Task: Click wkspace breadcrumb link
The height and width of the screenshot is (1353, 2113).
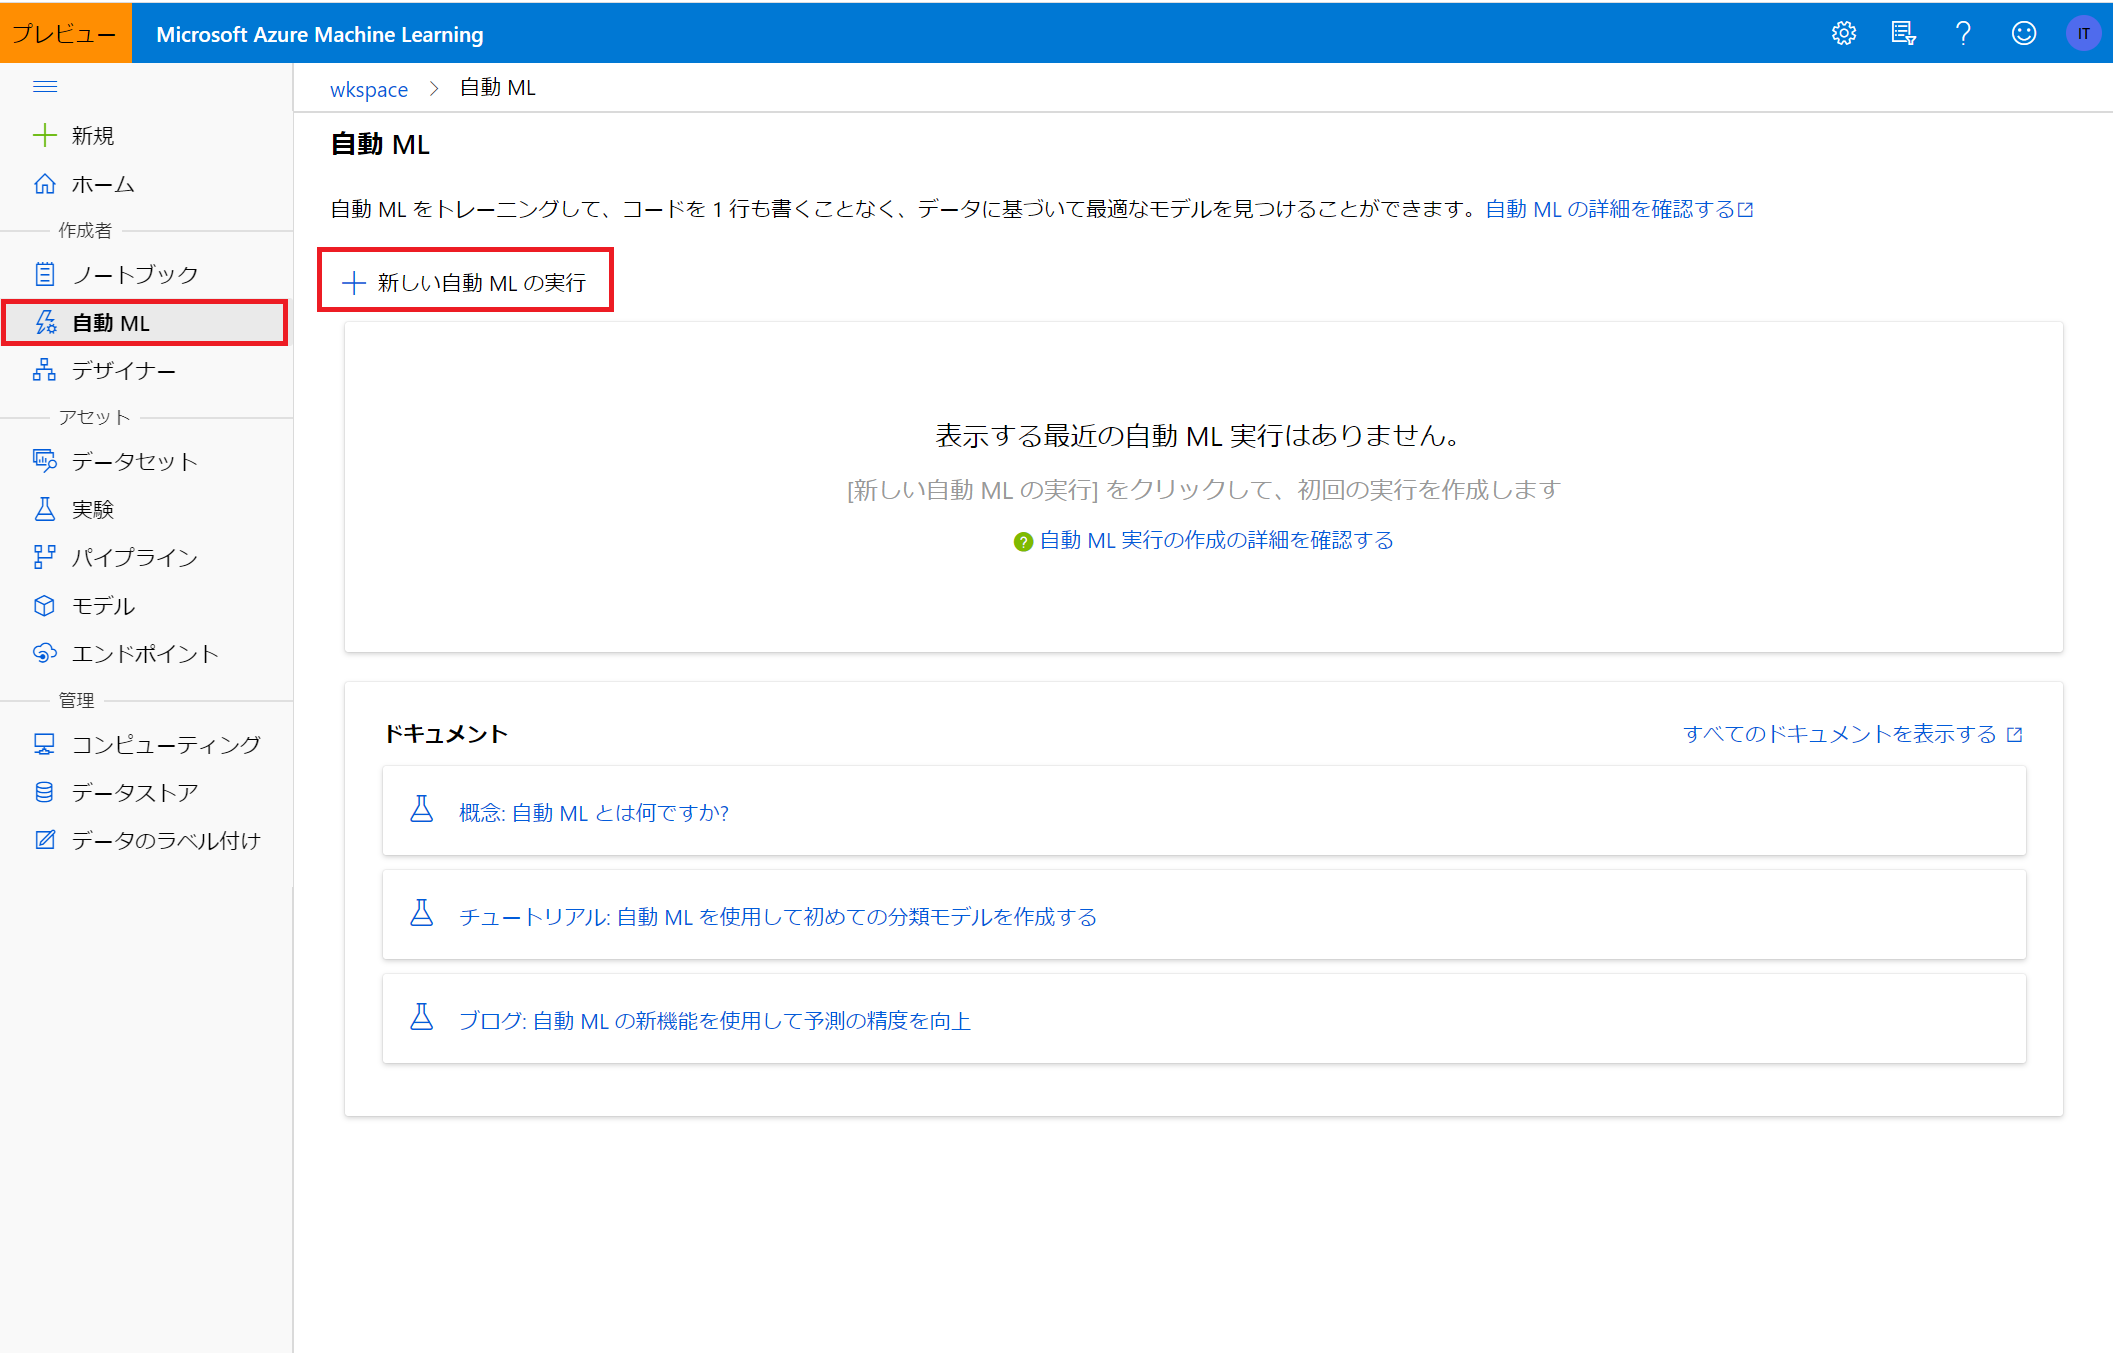Action: click(x=369, y=89)
